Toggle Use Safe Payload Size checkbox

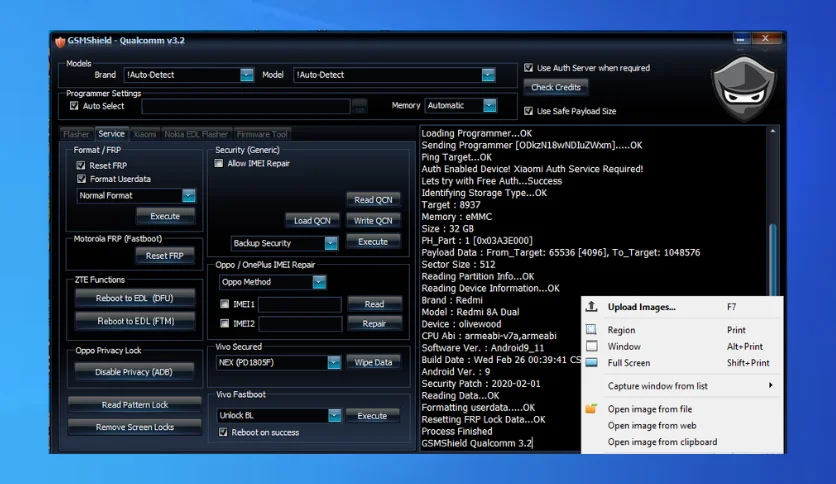tap(528, 111)
